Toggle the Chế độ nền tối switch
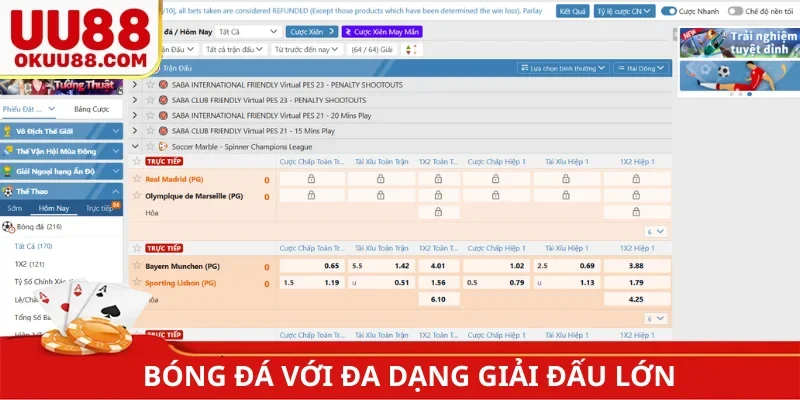 point(735,11)
